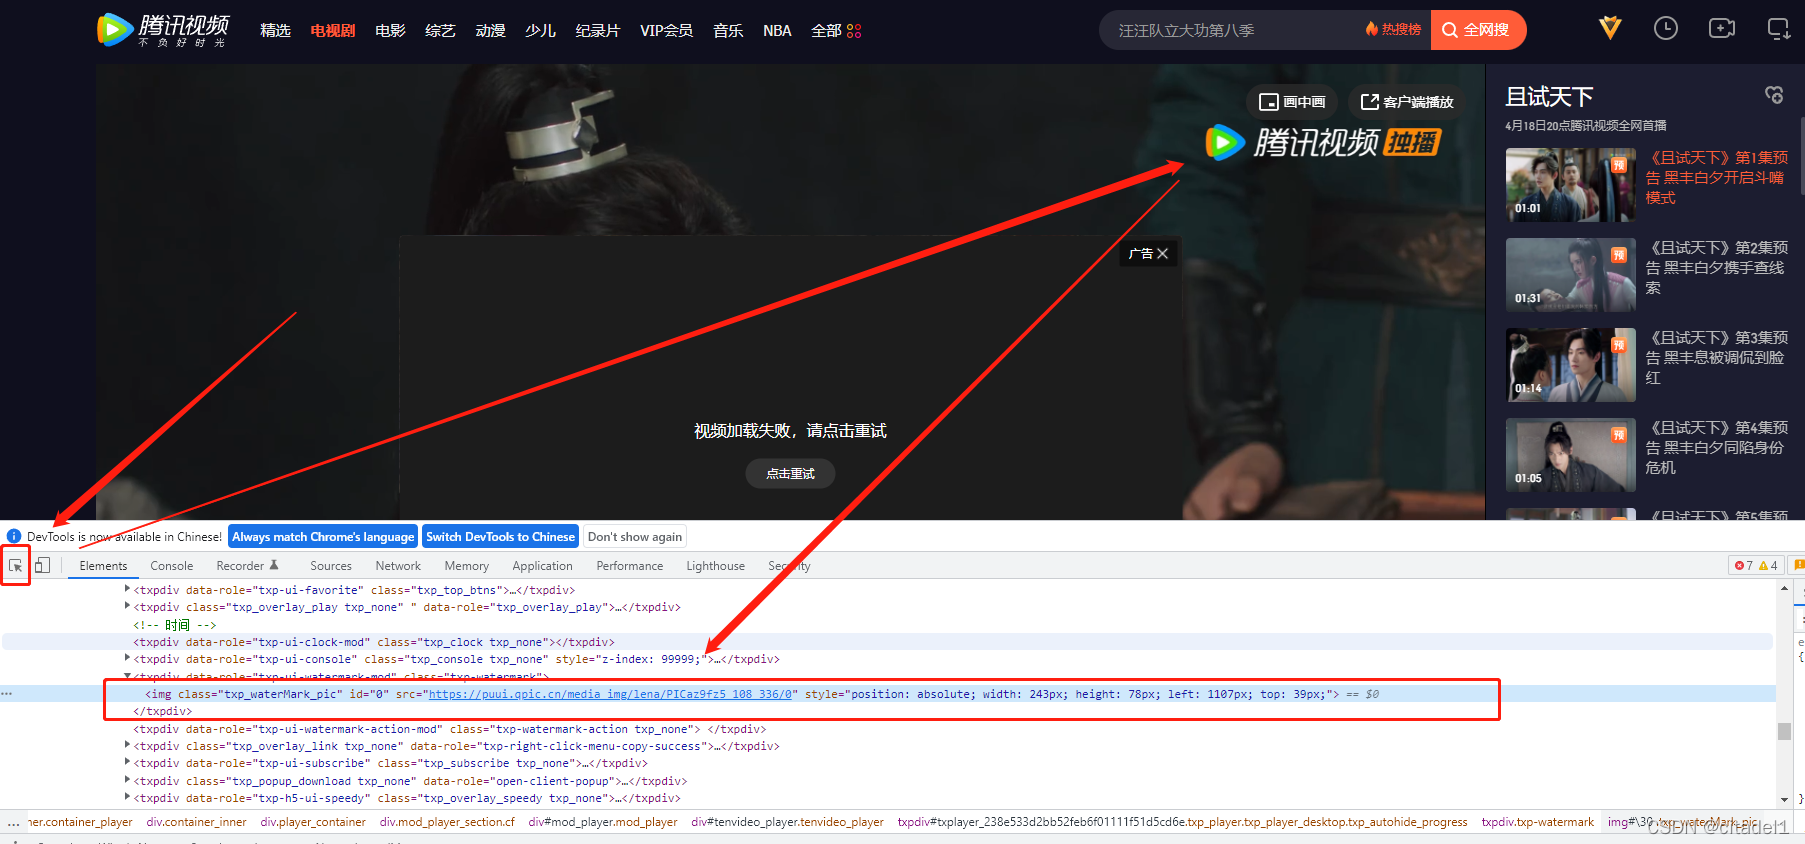This screenshot has height=844, width=1805.
Task: Switch to the Application tab
Action: point(543,566)
